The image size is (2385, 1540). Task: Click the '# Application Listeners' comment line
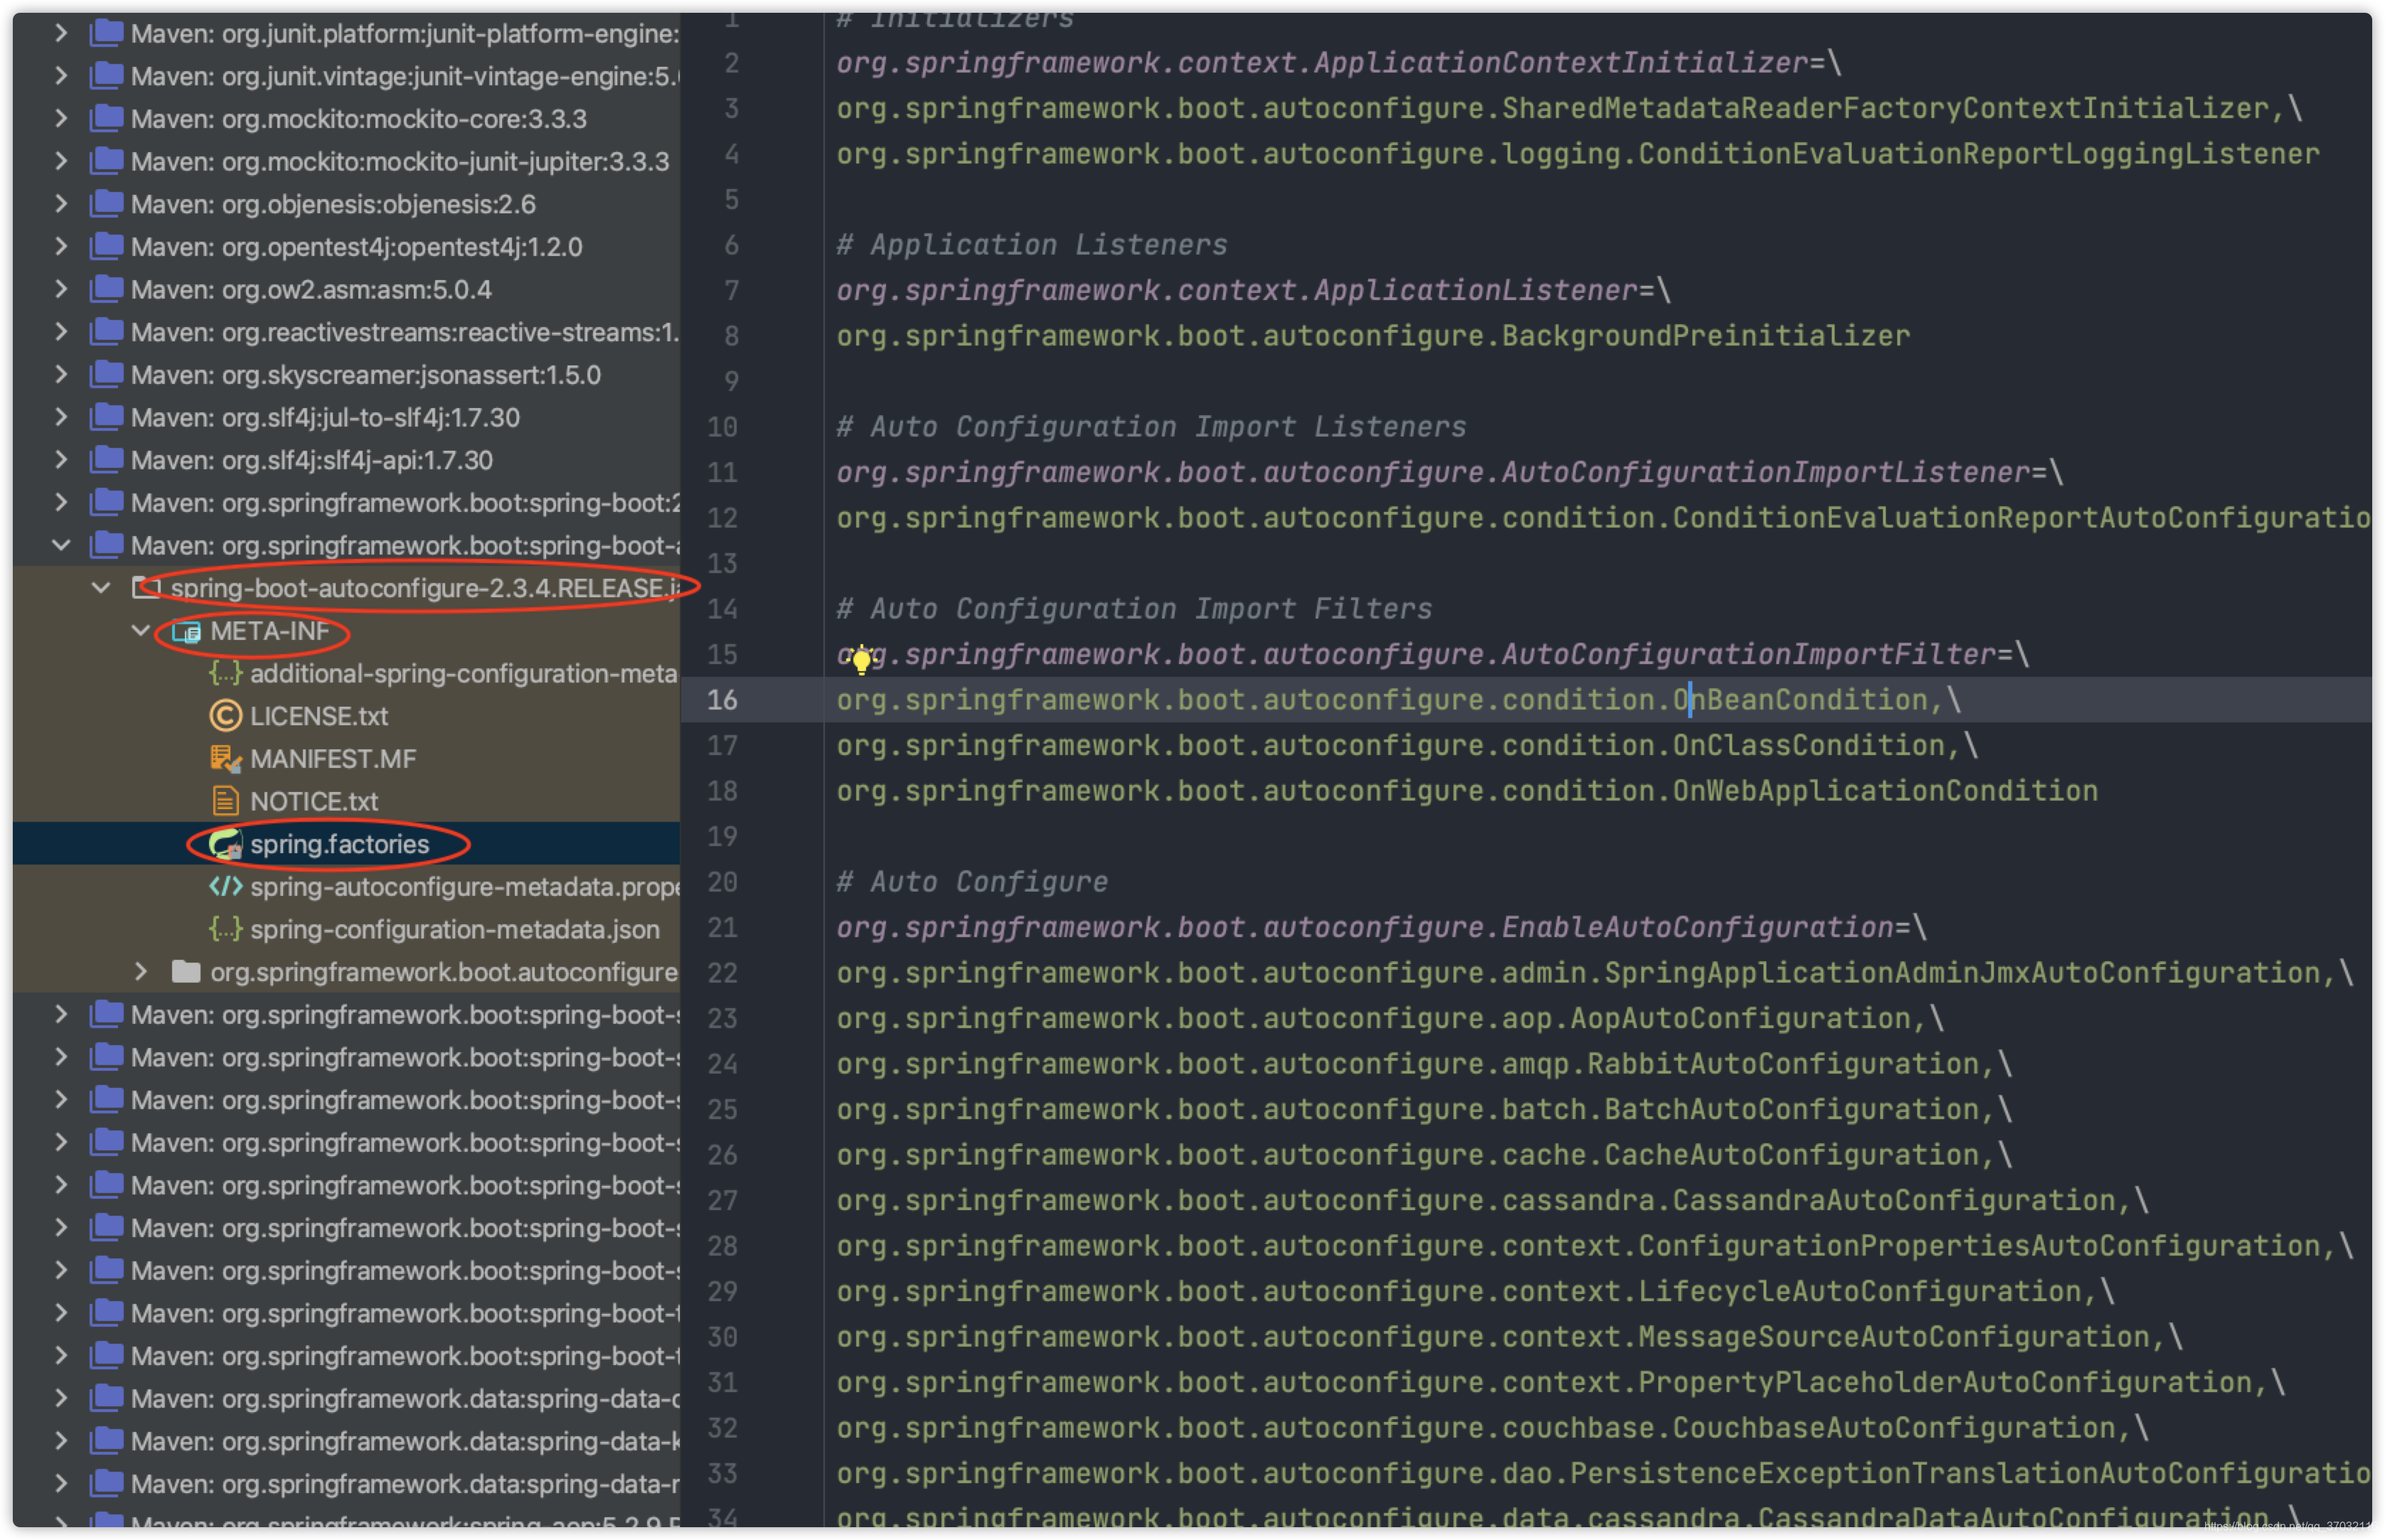pos(1032,244)
